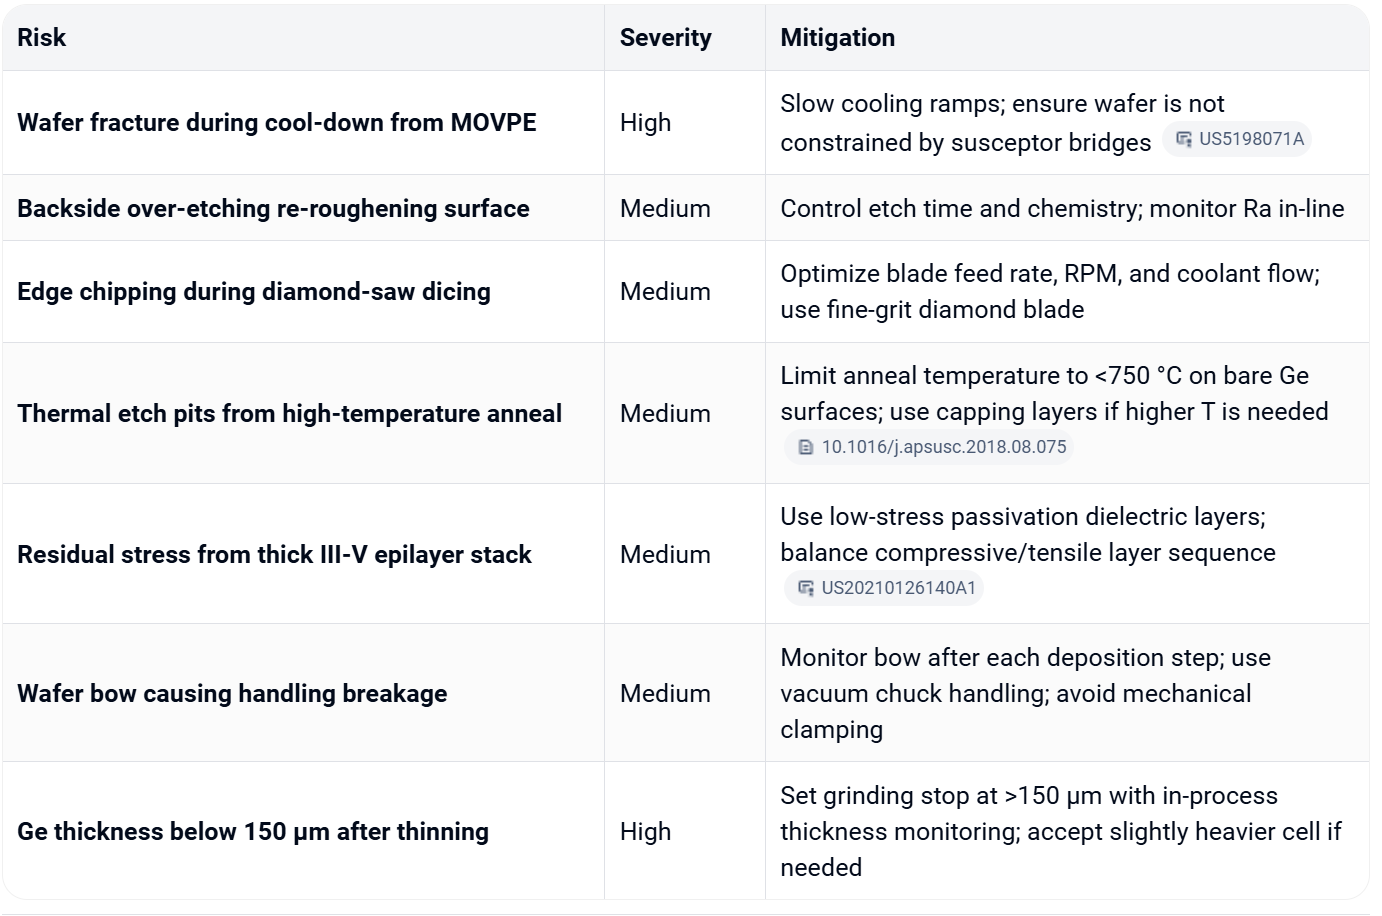Select the Risk column header
Screen dimensions: 1382x916
click(x=42, y=38)
